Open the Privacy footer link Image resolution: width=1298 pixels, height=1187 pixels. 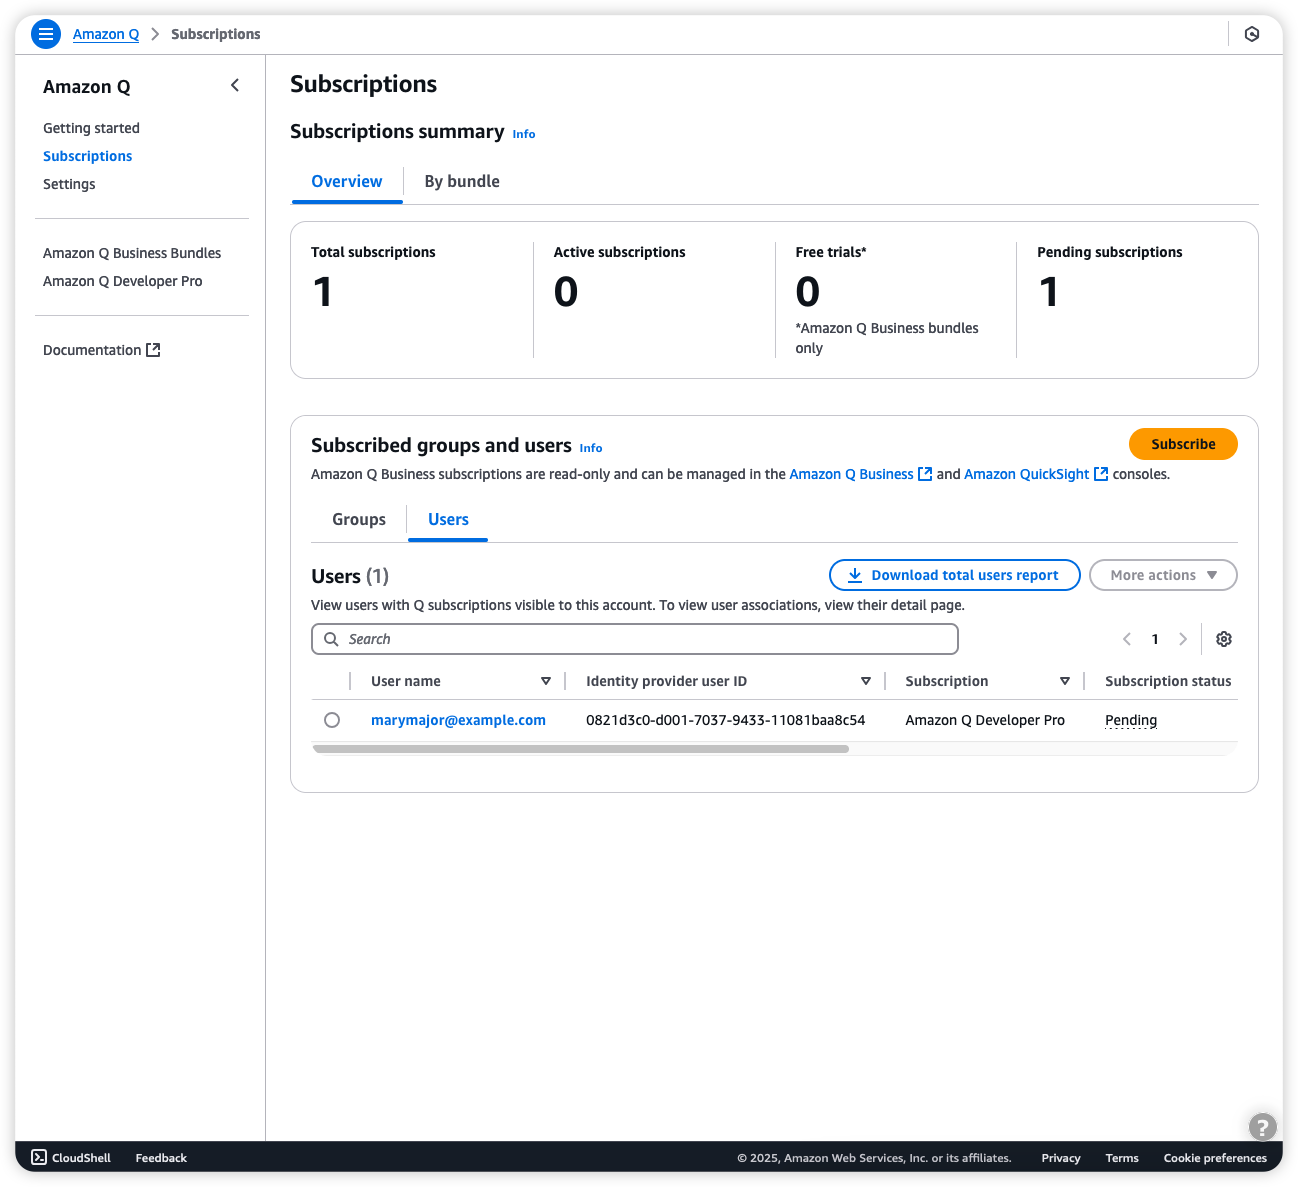[1061, 1158]
